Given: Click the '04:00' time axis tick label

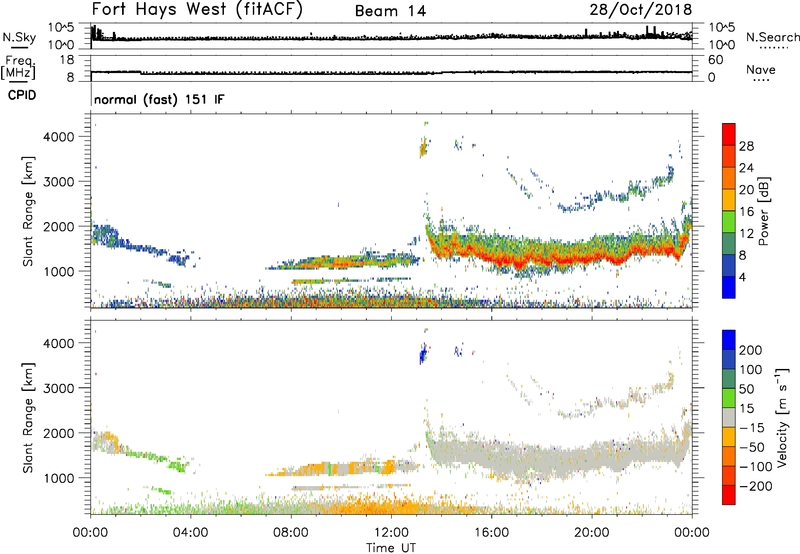Looking at the screenshot, I should [x=191, y=533].
